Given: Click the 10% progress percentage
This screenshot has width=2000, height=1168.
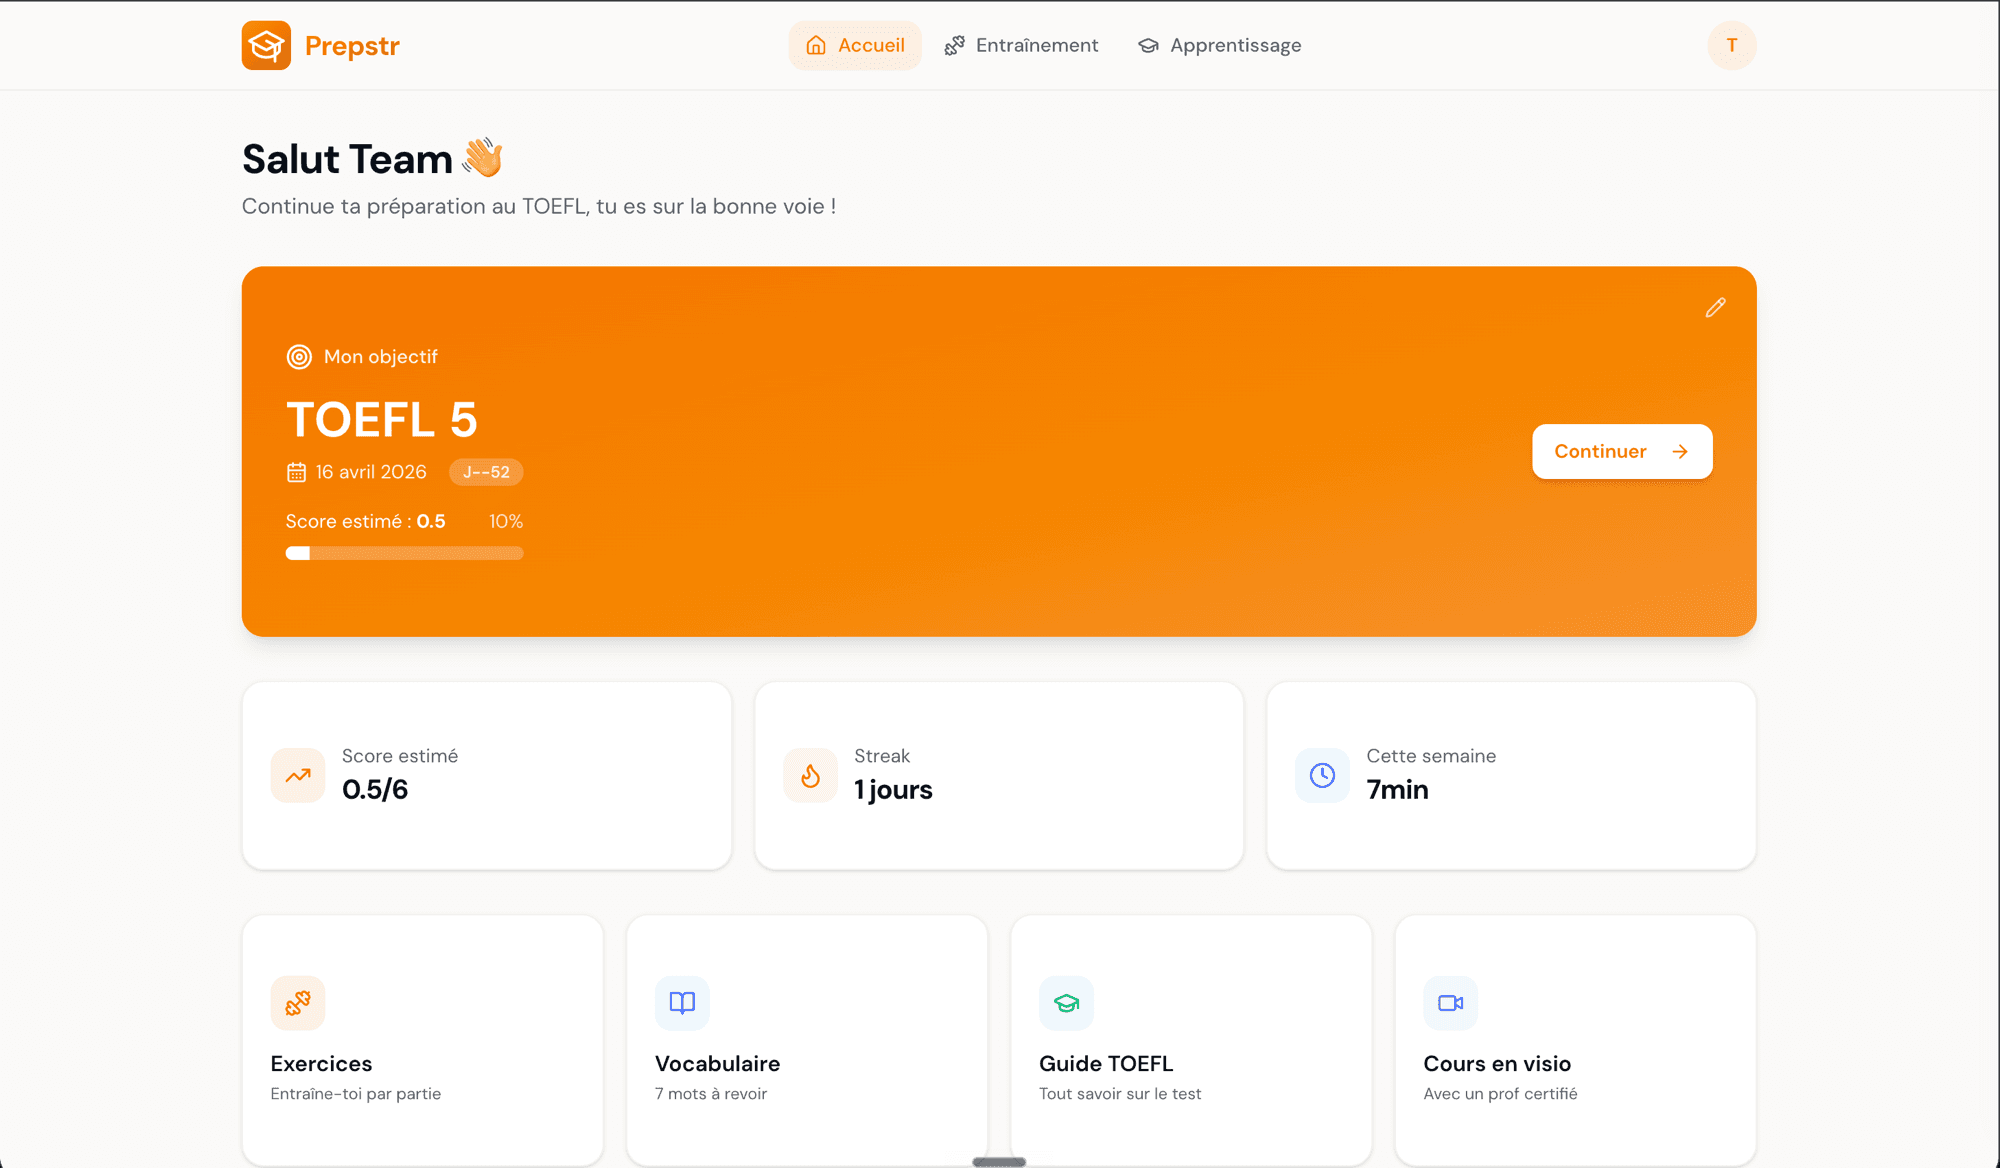Looking at the screenshot, I should pos(506,522).
